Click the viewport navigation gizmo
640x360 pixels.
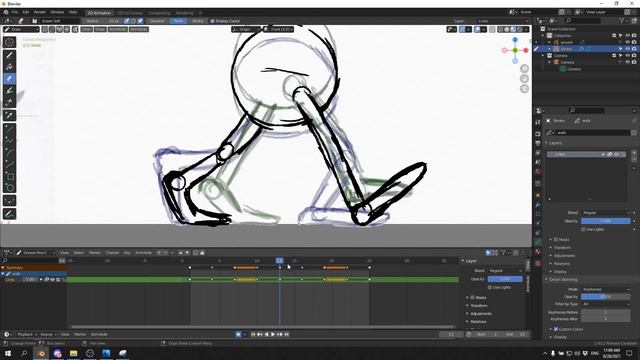pos(515,50)
